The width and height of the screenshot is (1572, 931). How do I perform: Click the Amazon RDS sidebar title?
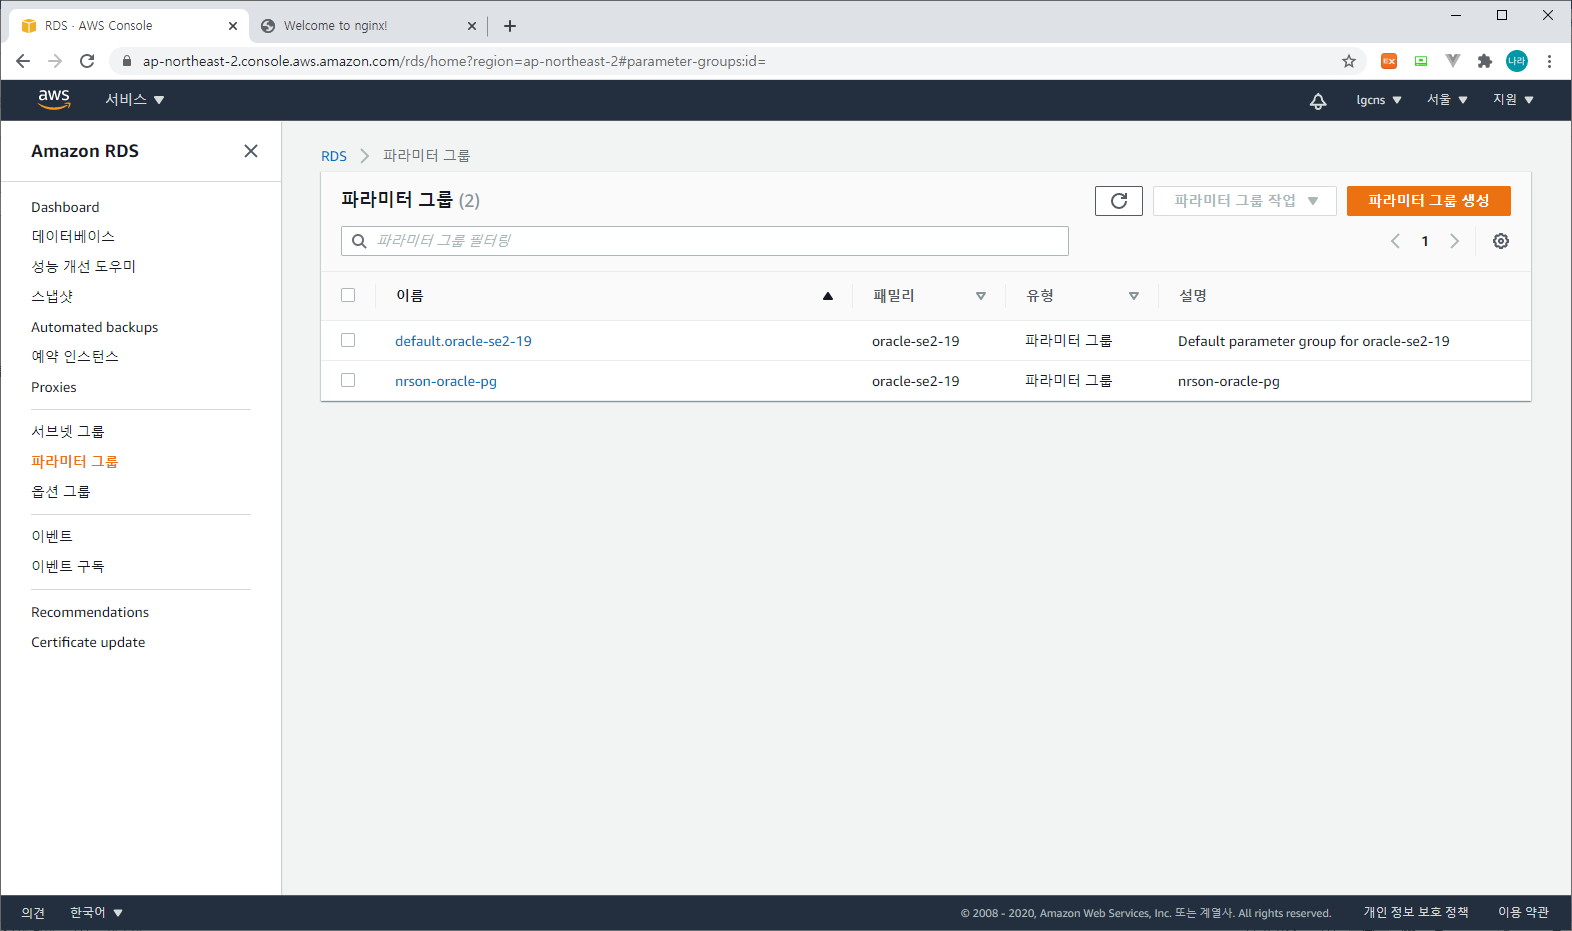click(x=85, y=151)
